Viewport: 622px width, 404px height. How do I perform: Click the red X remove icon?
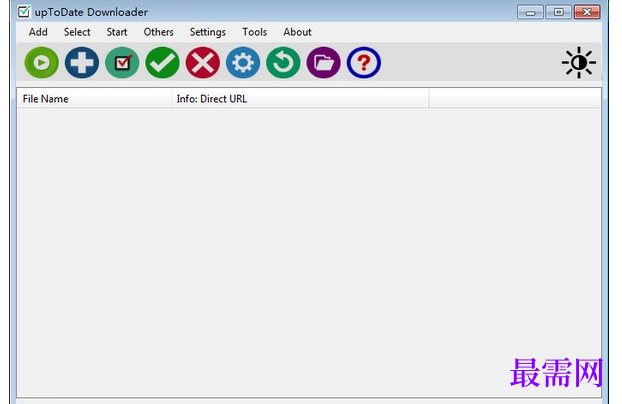tap(203, 63)
